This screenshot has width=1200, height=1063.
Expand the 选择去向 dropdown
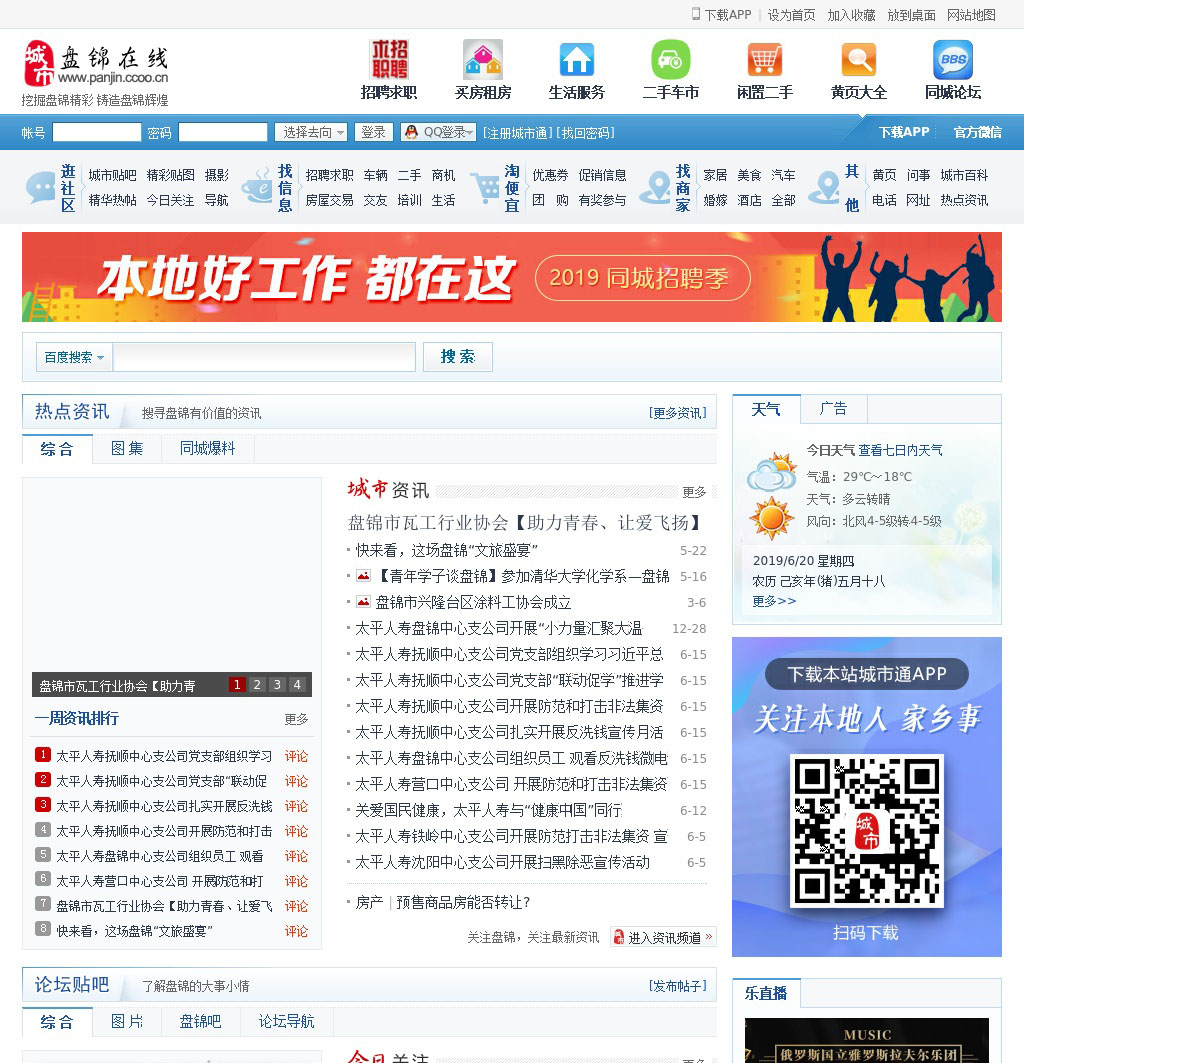coord(312,132)
